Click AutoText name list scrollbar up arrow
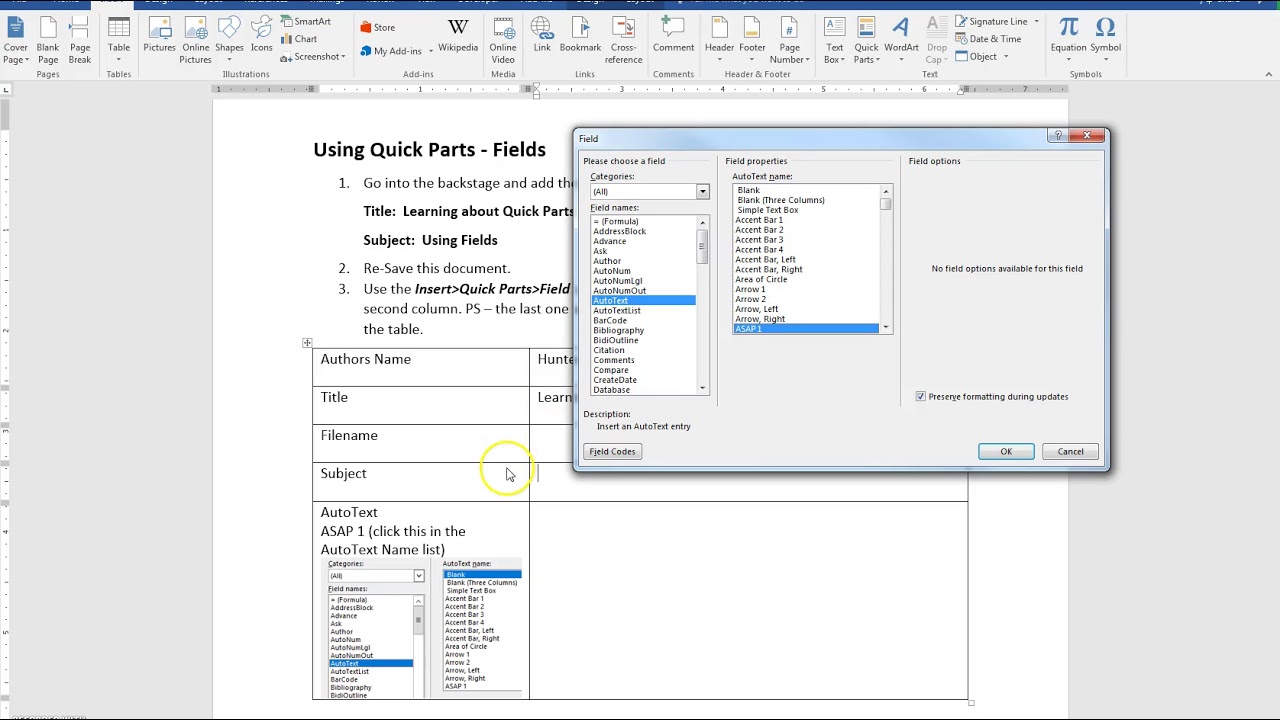1280x720 pixels. coord(885,191)
